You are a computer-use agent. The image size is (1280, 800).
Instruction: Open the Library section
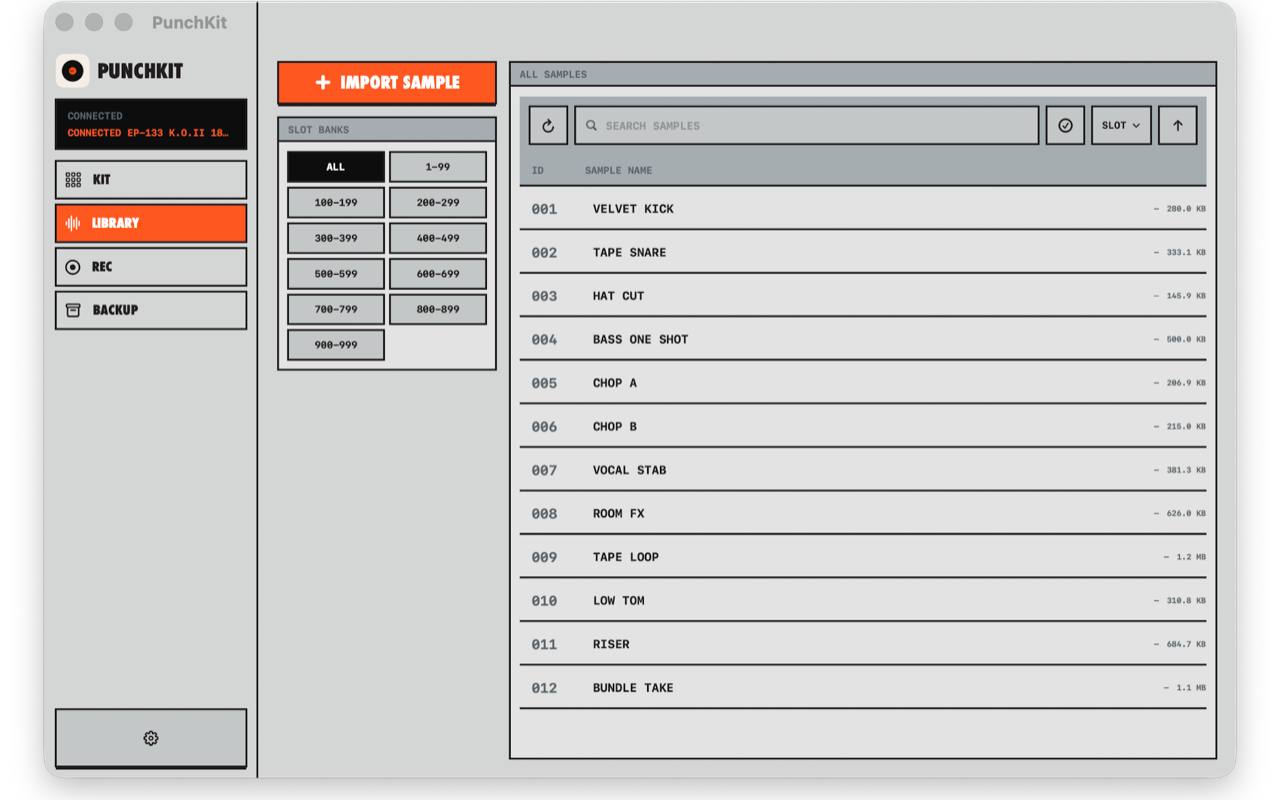pos(151,223)
